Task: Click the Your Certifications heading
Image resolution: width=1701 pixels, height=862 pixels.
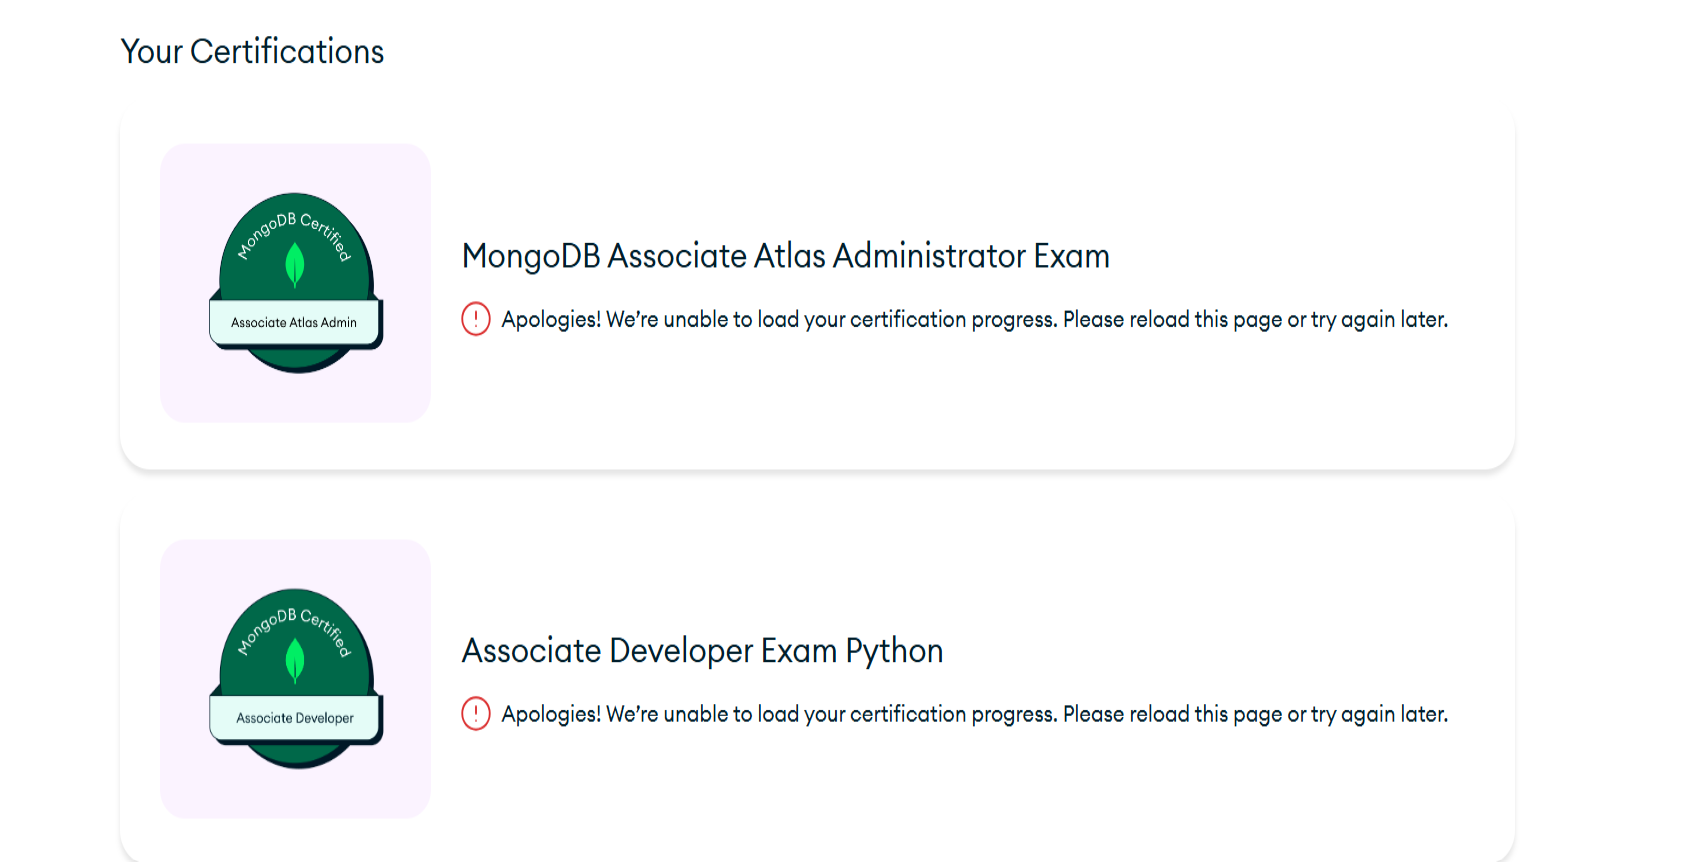Action: [252, 52]
